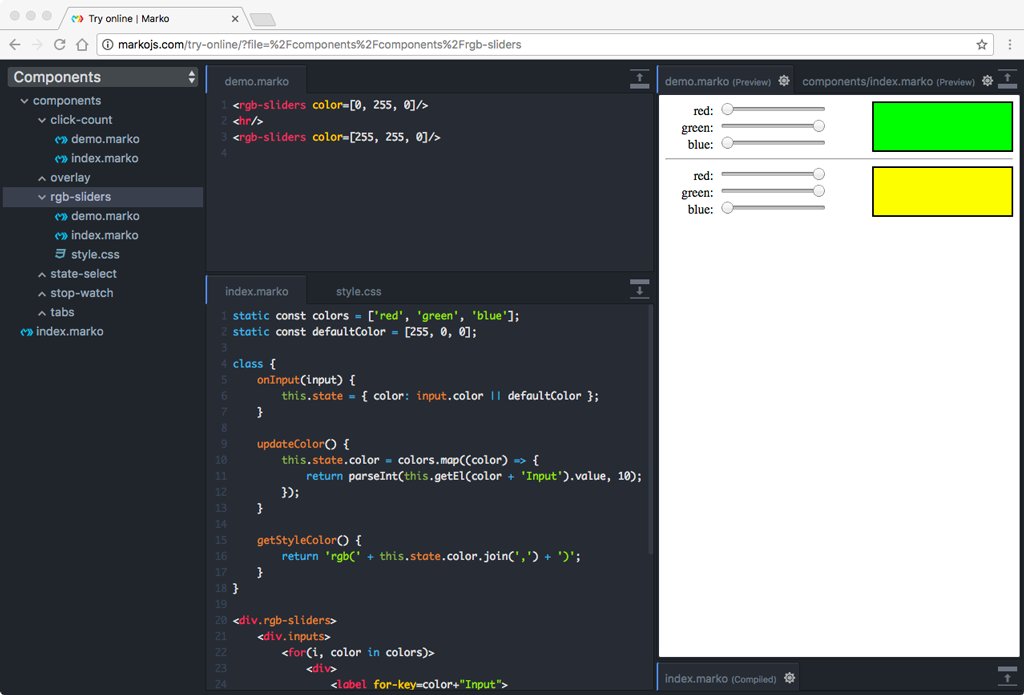The image size is (1024, 695).
Task: Click the Marko icon beside the root index.marko
Action: 27,332
